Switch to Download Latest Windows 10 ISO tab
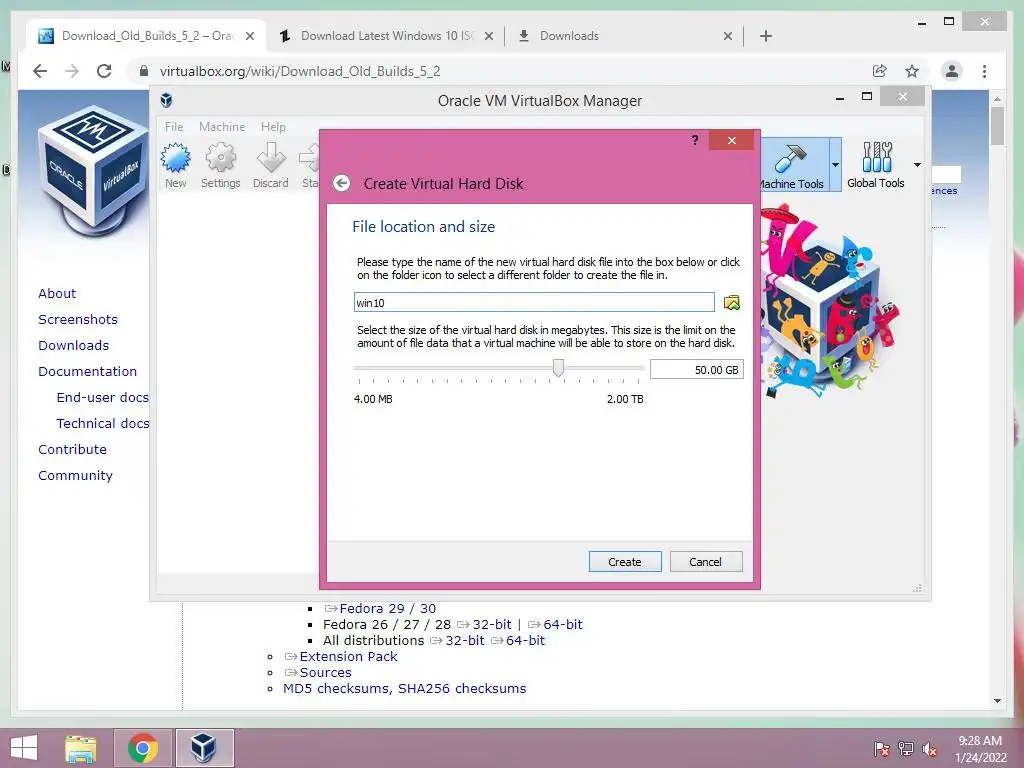The height and width of the screenshot is (768, 1024). click(x=386, y=36)
